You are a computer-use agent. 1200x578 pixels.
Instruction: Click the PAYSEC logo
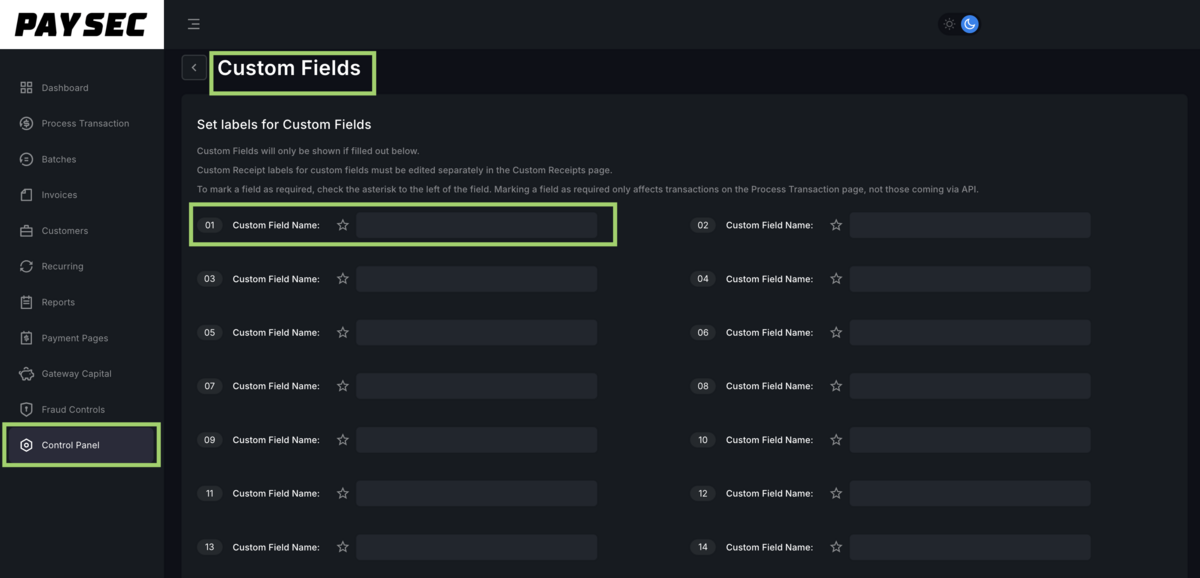(x=81, y=25)
